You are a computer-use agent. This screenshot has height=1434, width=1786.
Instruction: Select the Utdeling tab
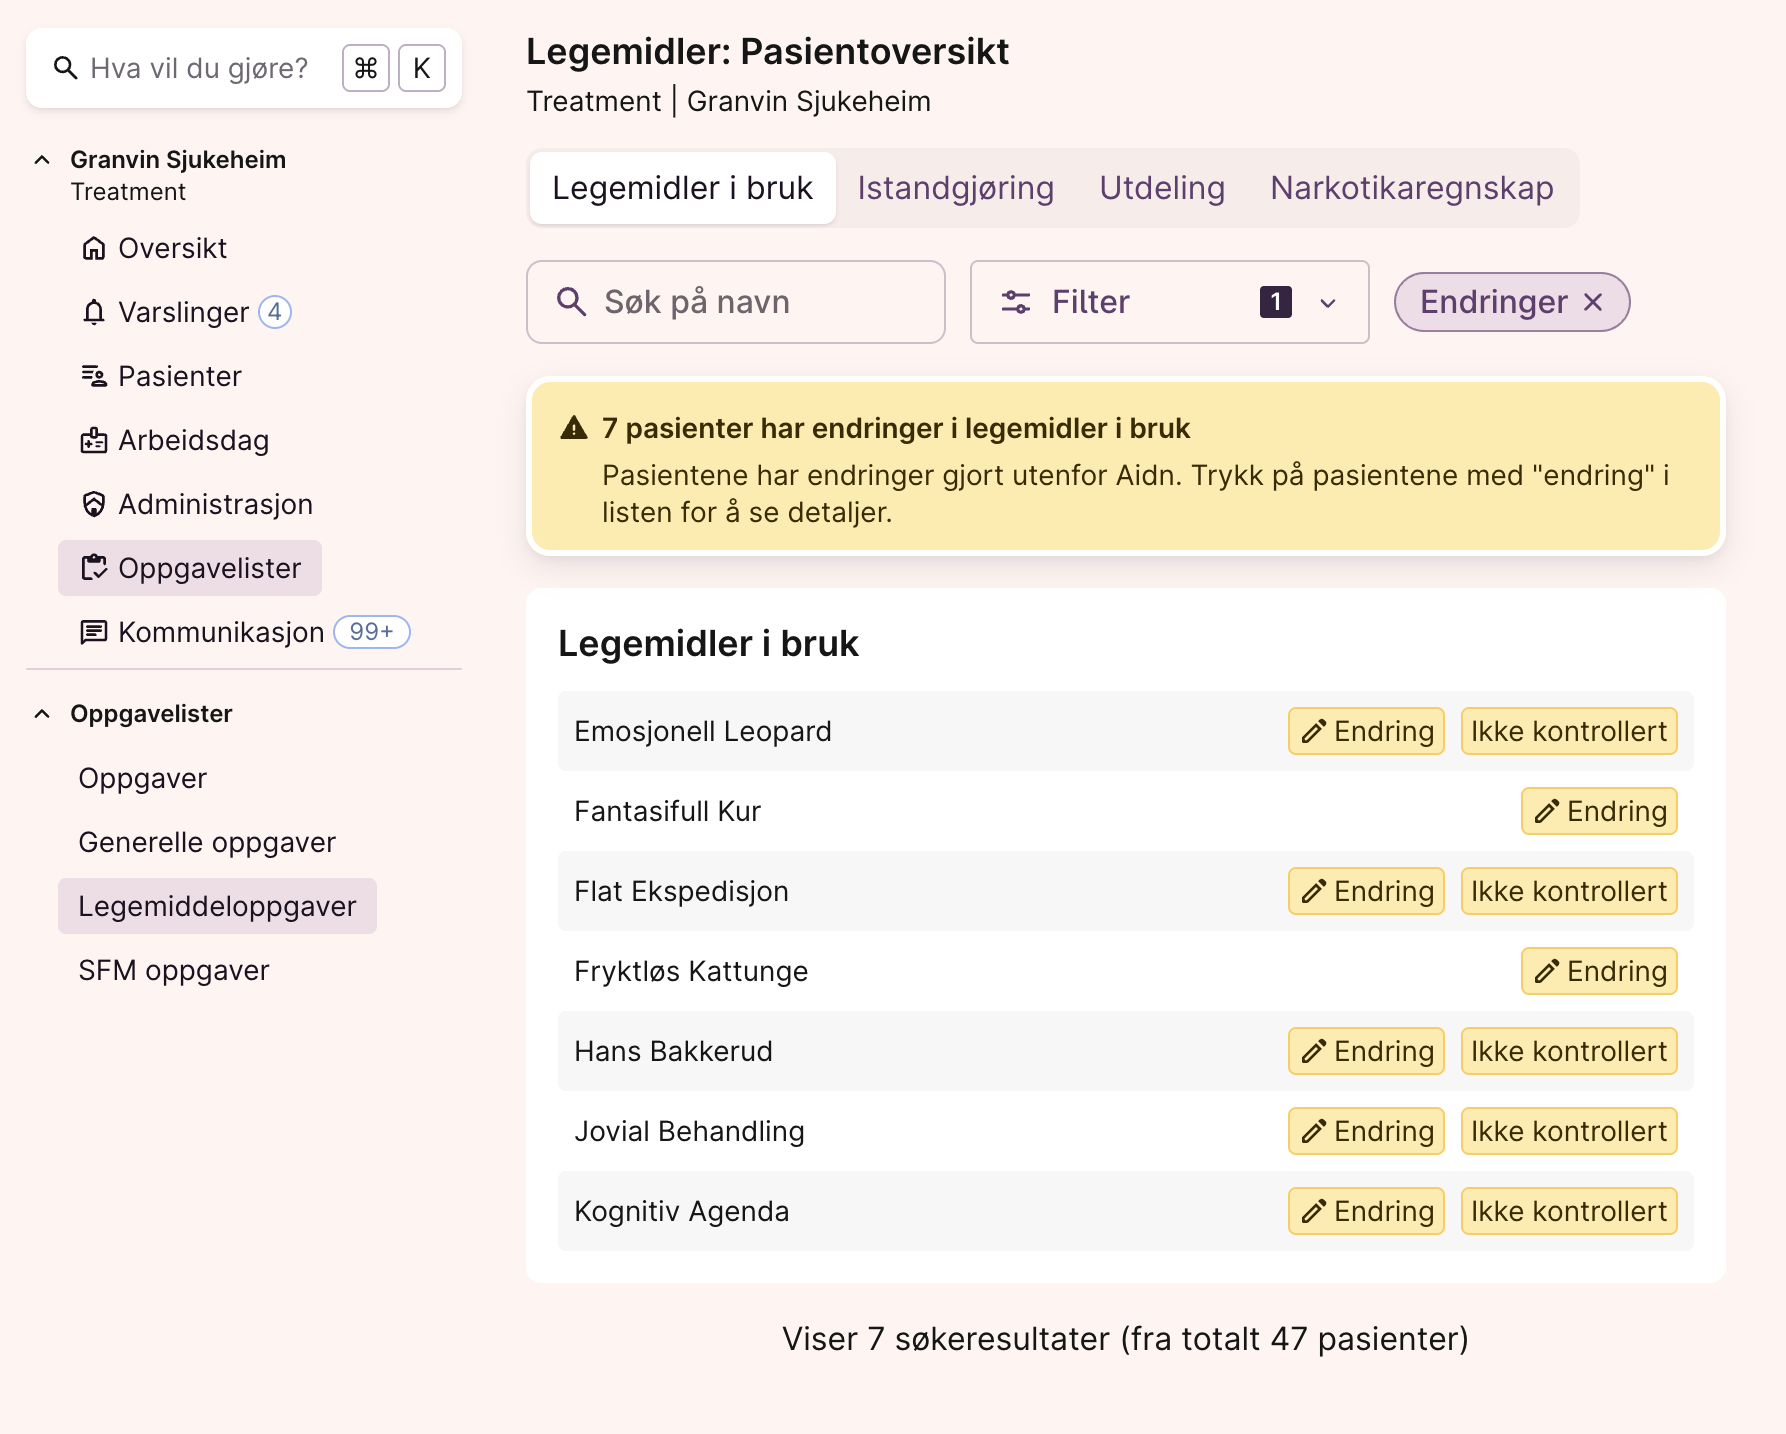(1161, 188)
